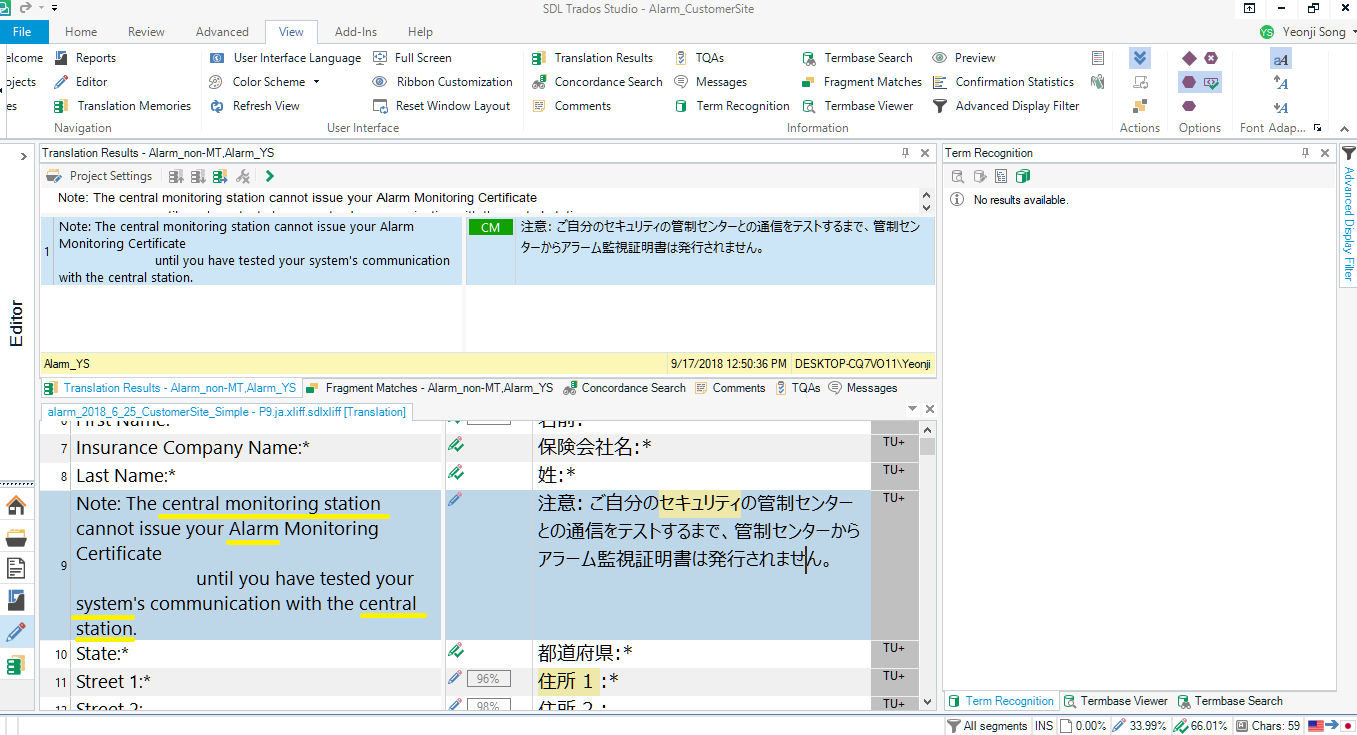
Task: Click the editor's vertical scrollbar thumb
Action: point(927,446)
